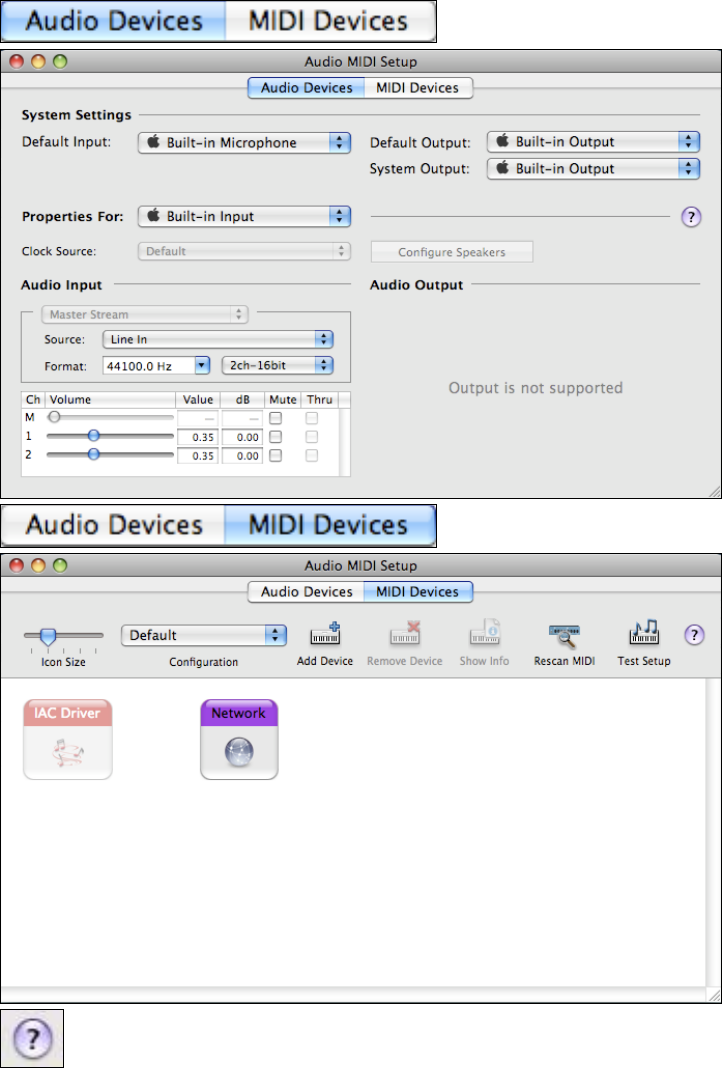Mute channel 2 input
Screen dimensions: 722x1068
coord(276,456)
